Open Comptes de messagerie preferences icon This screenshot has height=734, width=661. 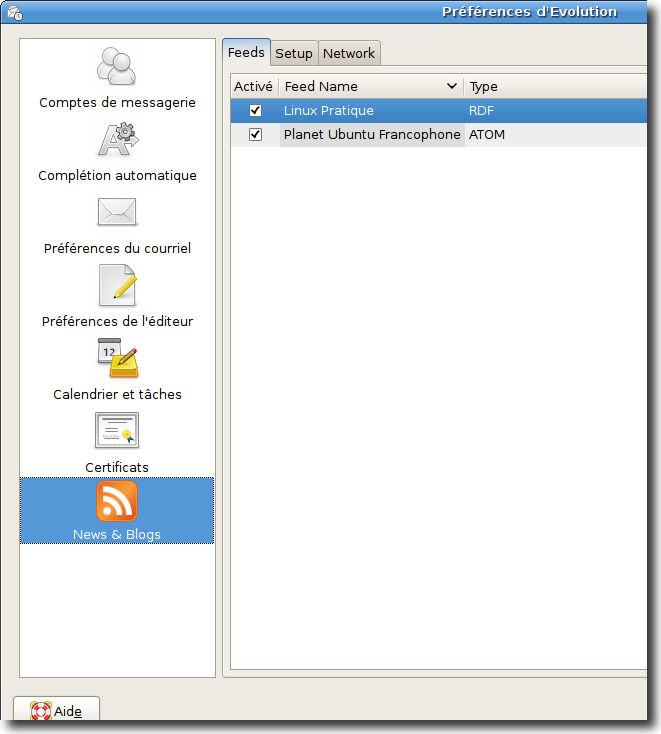pyautogui.click(x=117, y=67)
